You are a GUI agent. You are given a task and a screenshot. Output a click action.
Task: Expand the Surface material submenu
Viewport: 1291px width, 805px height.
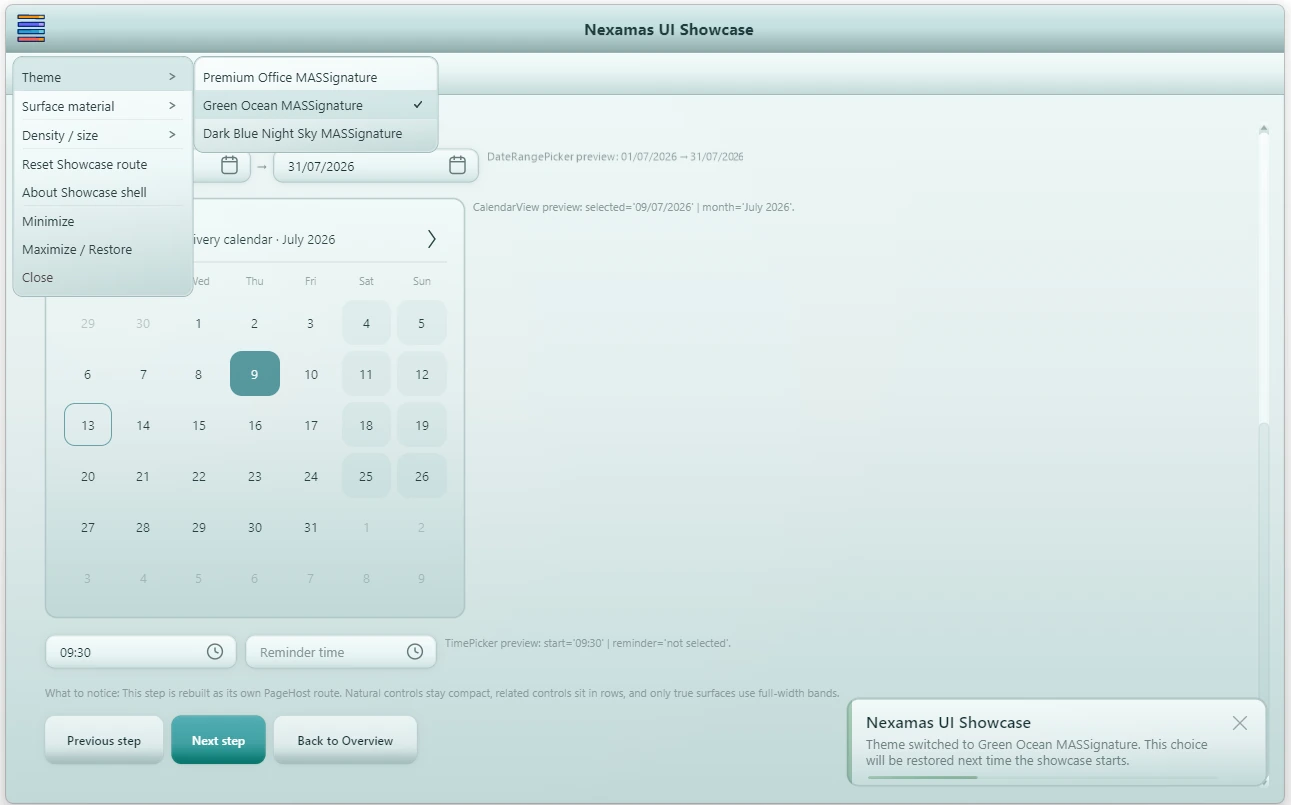[x=102, y=106]
